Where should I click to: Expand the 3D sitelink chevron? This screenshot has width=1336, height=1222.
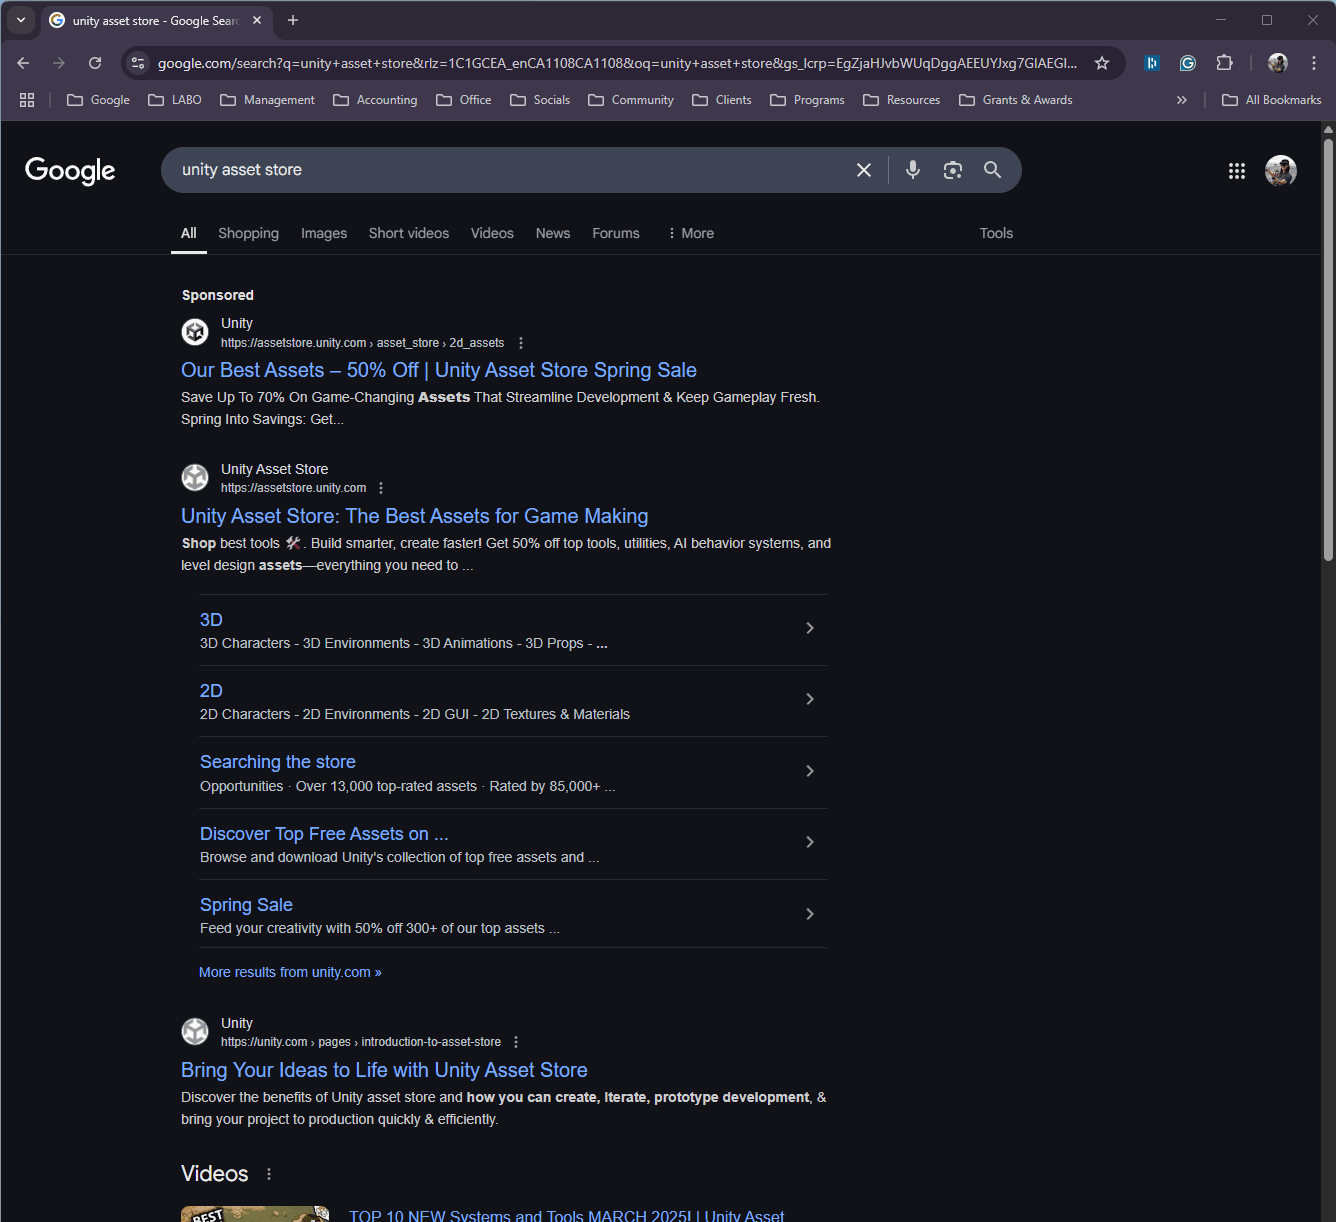point(810,628)
